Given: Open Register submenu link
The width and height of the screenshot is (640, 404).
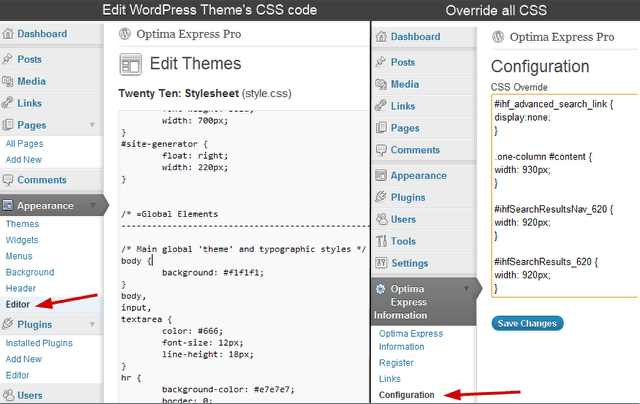Looking at the screenshot, I should [x=396, y=363].
